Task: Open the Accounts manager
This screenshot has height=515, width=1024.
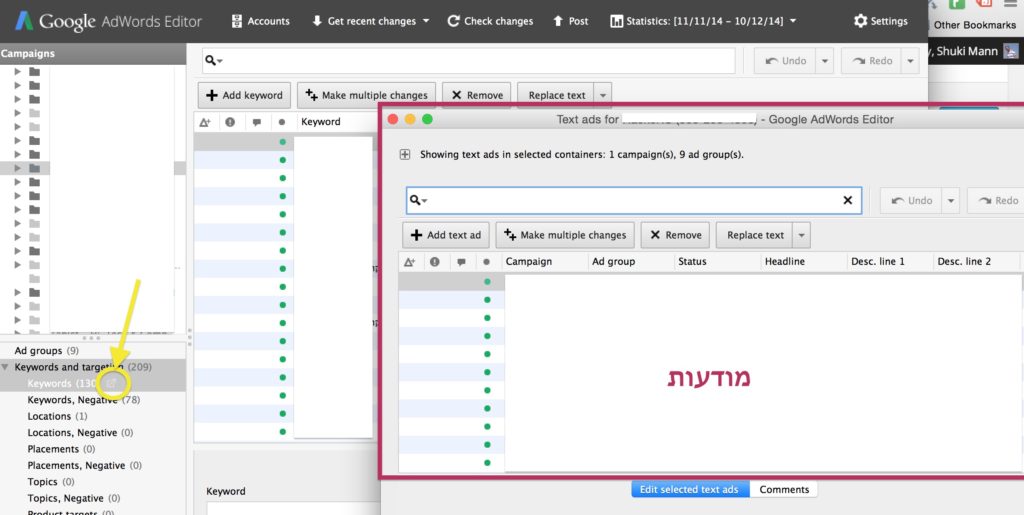Action: tap(261, 21)
